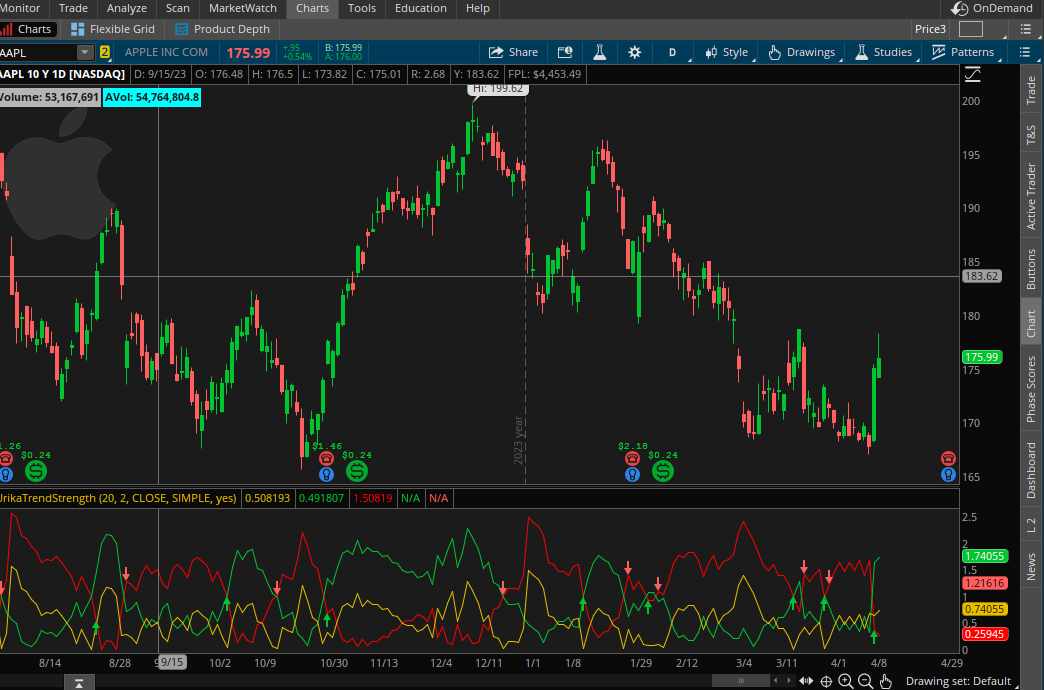
Task: Click the Hi: 199.62 price bubble
Action: point(498,90)
